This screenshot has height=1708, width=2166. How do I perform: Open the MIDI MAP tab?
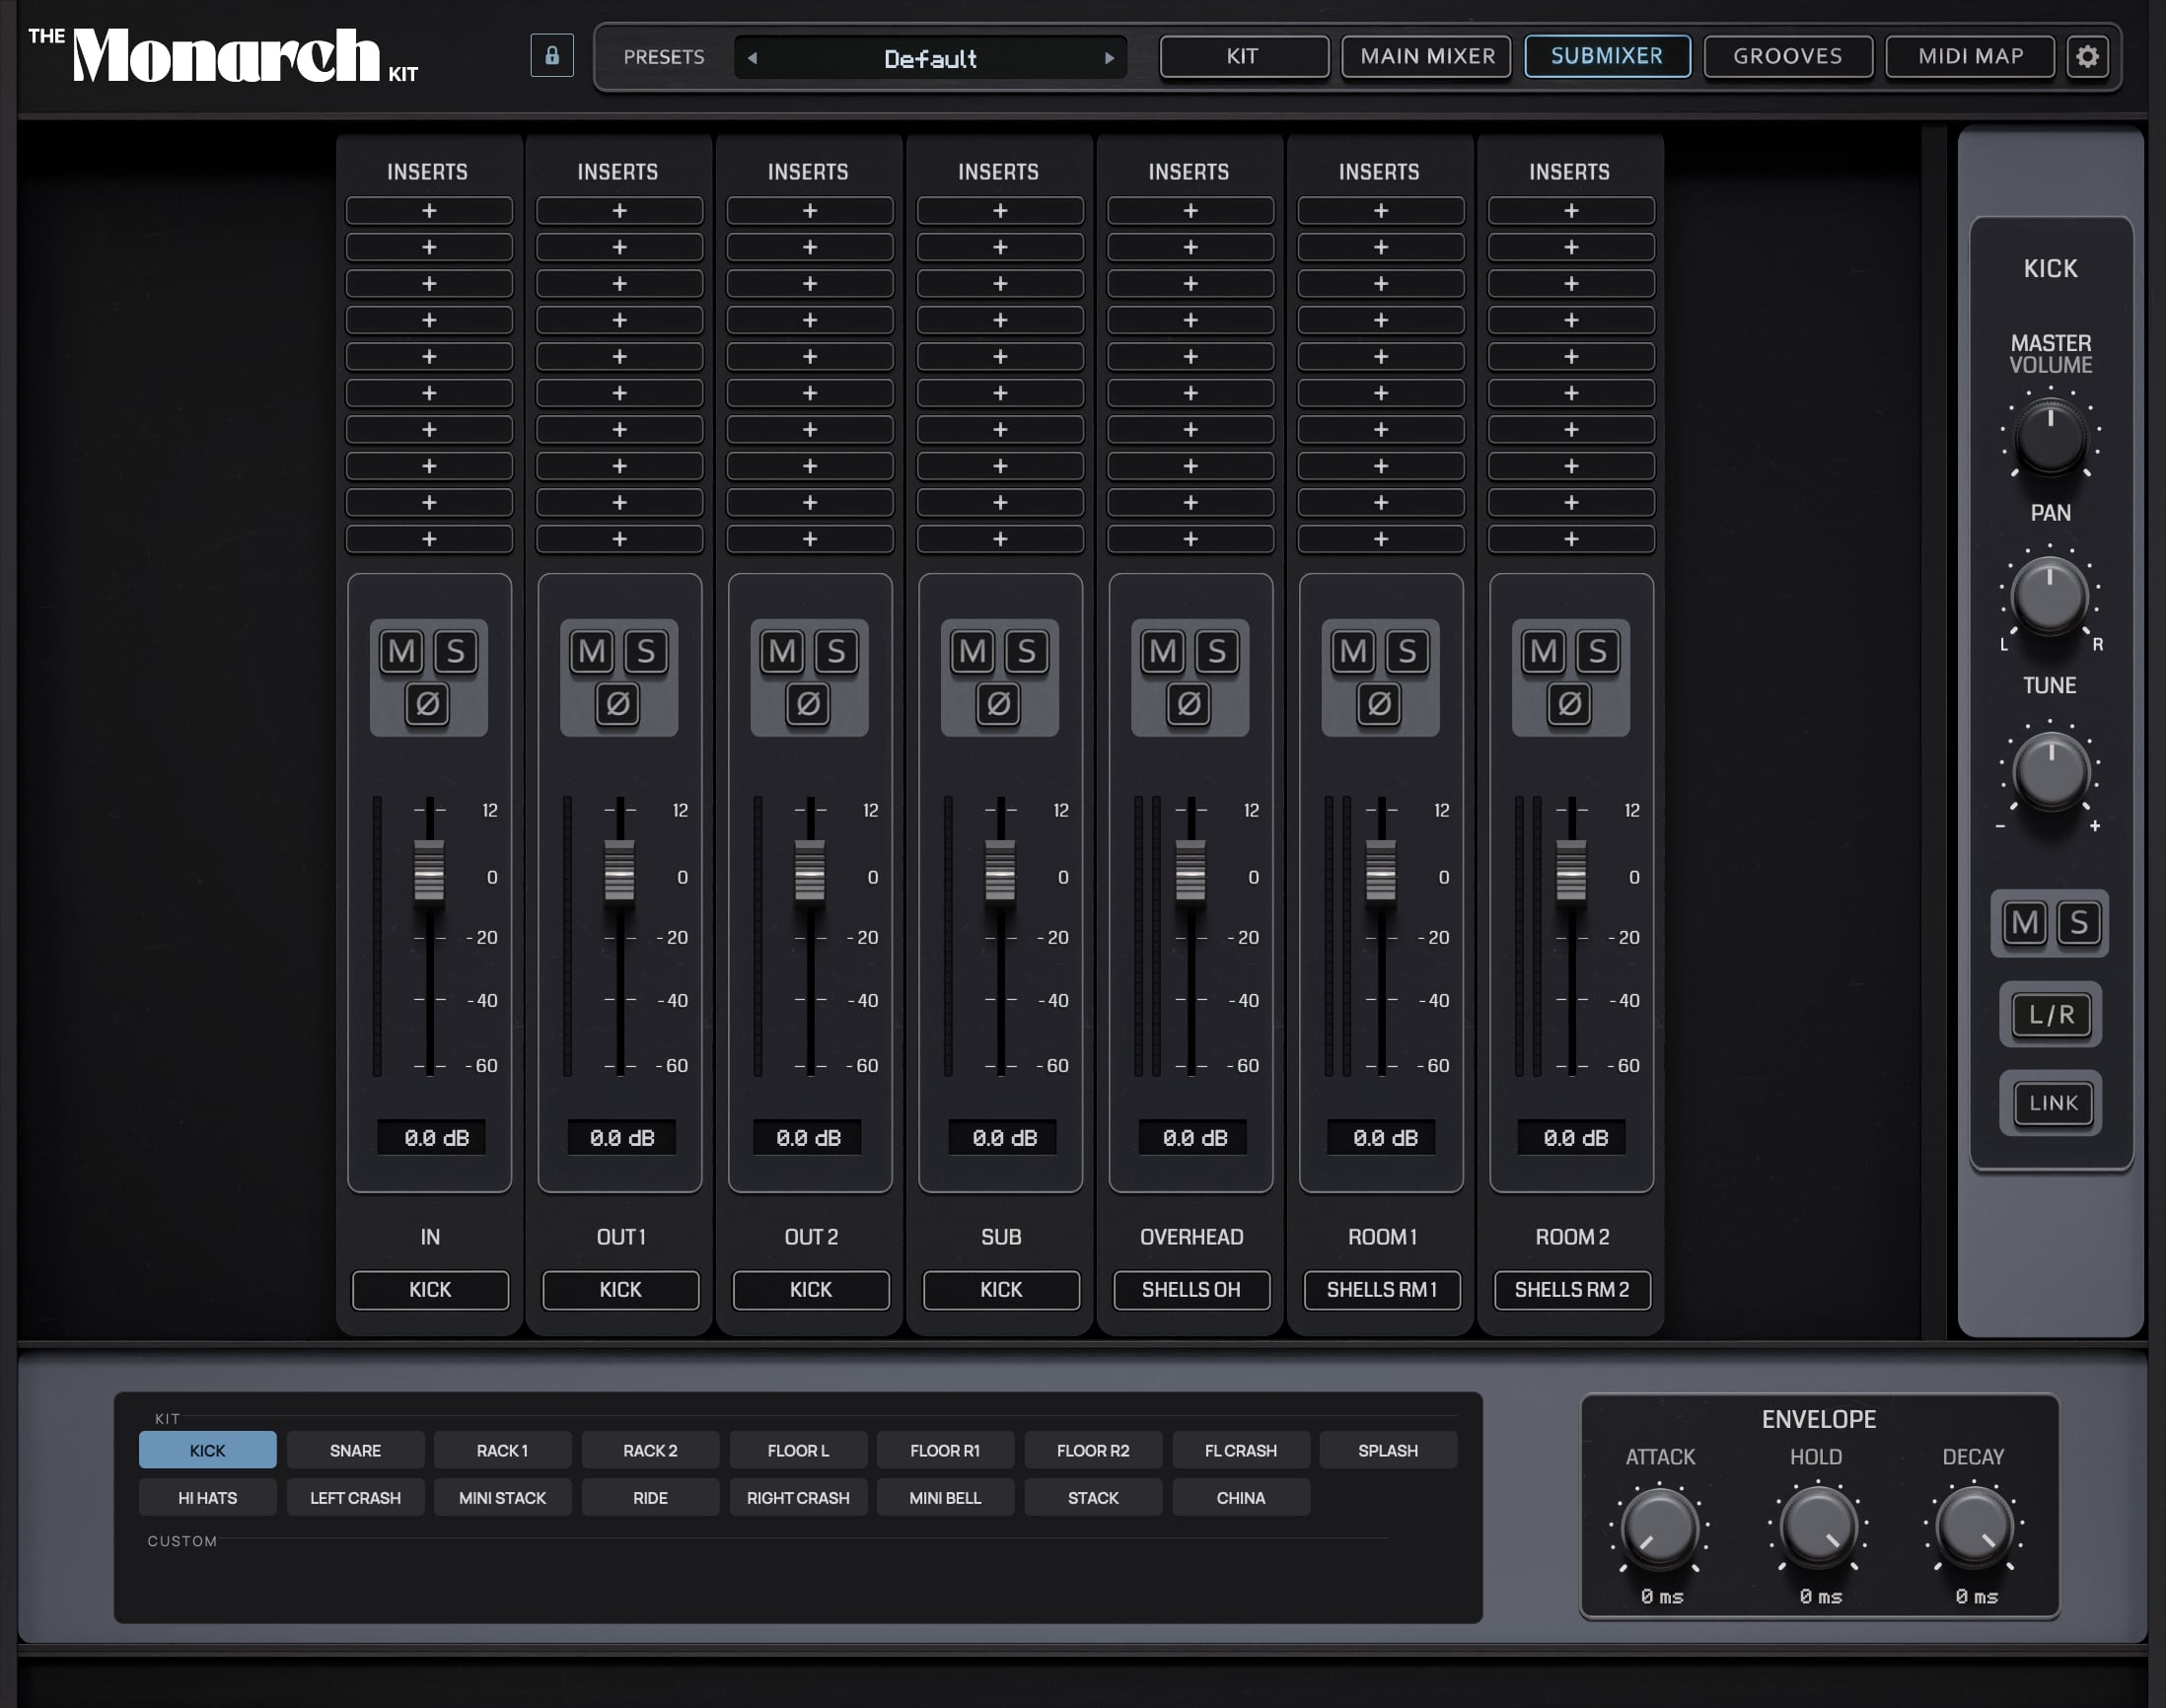coord(1970,56)
